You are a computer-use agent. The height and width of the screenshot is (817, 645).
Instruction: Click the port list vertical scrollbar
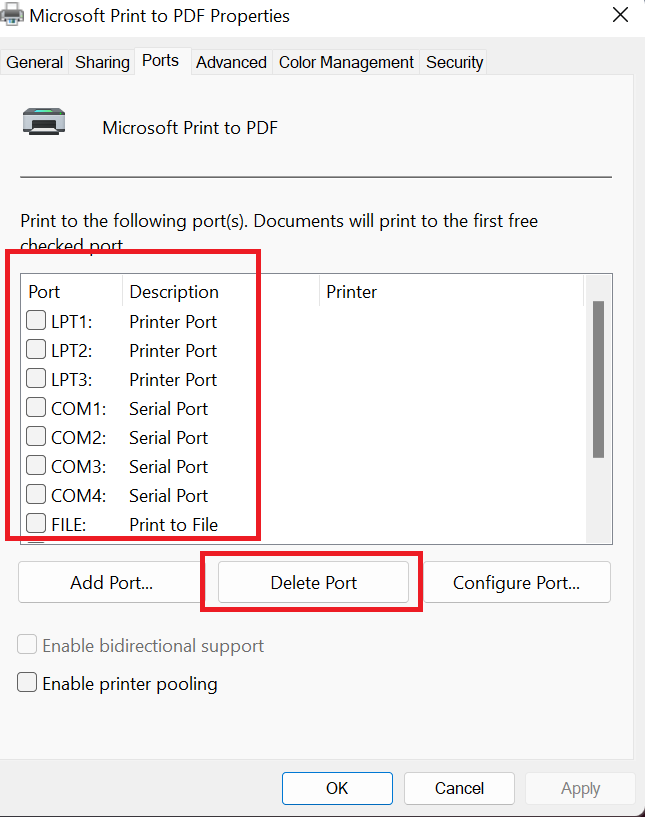[x=598, y=380]
